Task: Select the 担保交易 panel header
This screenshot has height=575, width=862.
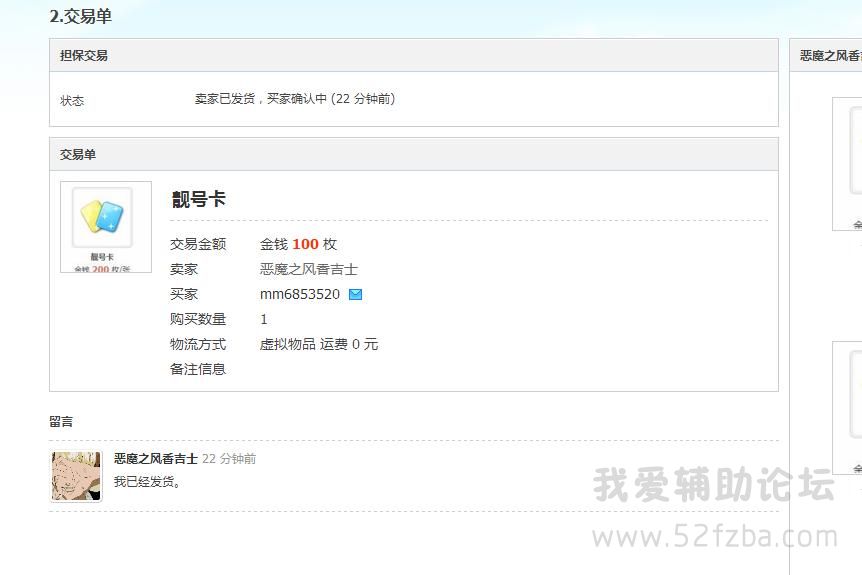Action: (414, 56)
